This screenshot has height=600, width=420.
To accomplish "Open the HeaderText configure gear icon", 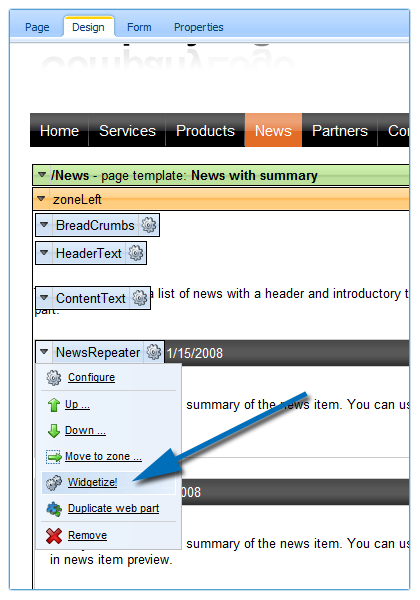I will 136,253.
